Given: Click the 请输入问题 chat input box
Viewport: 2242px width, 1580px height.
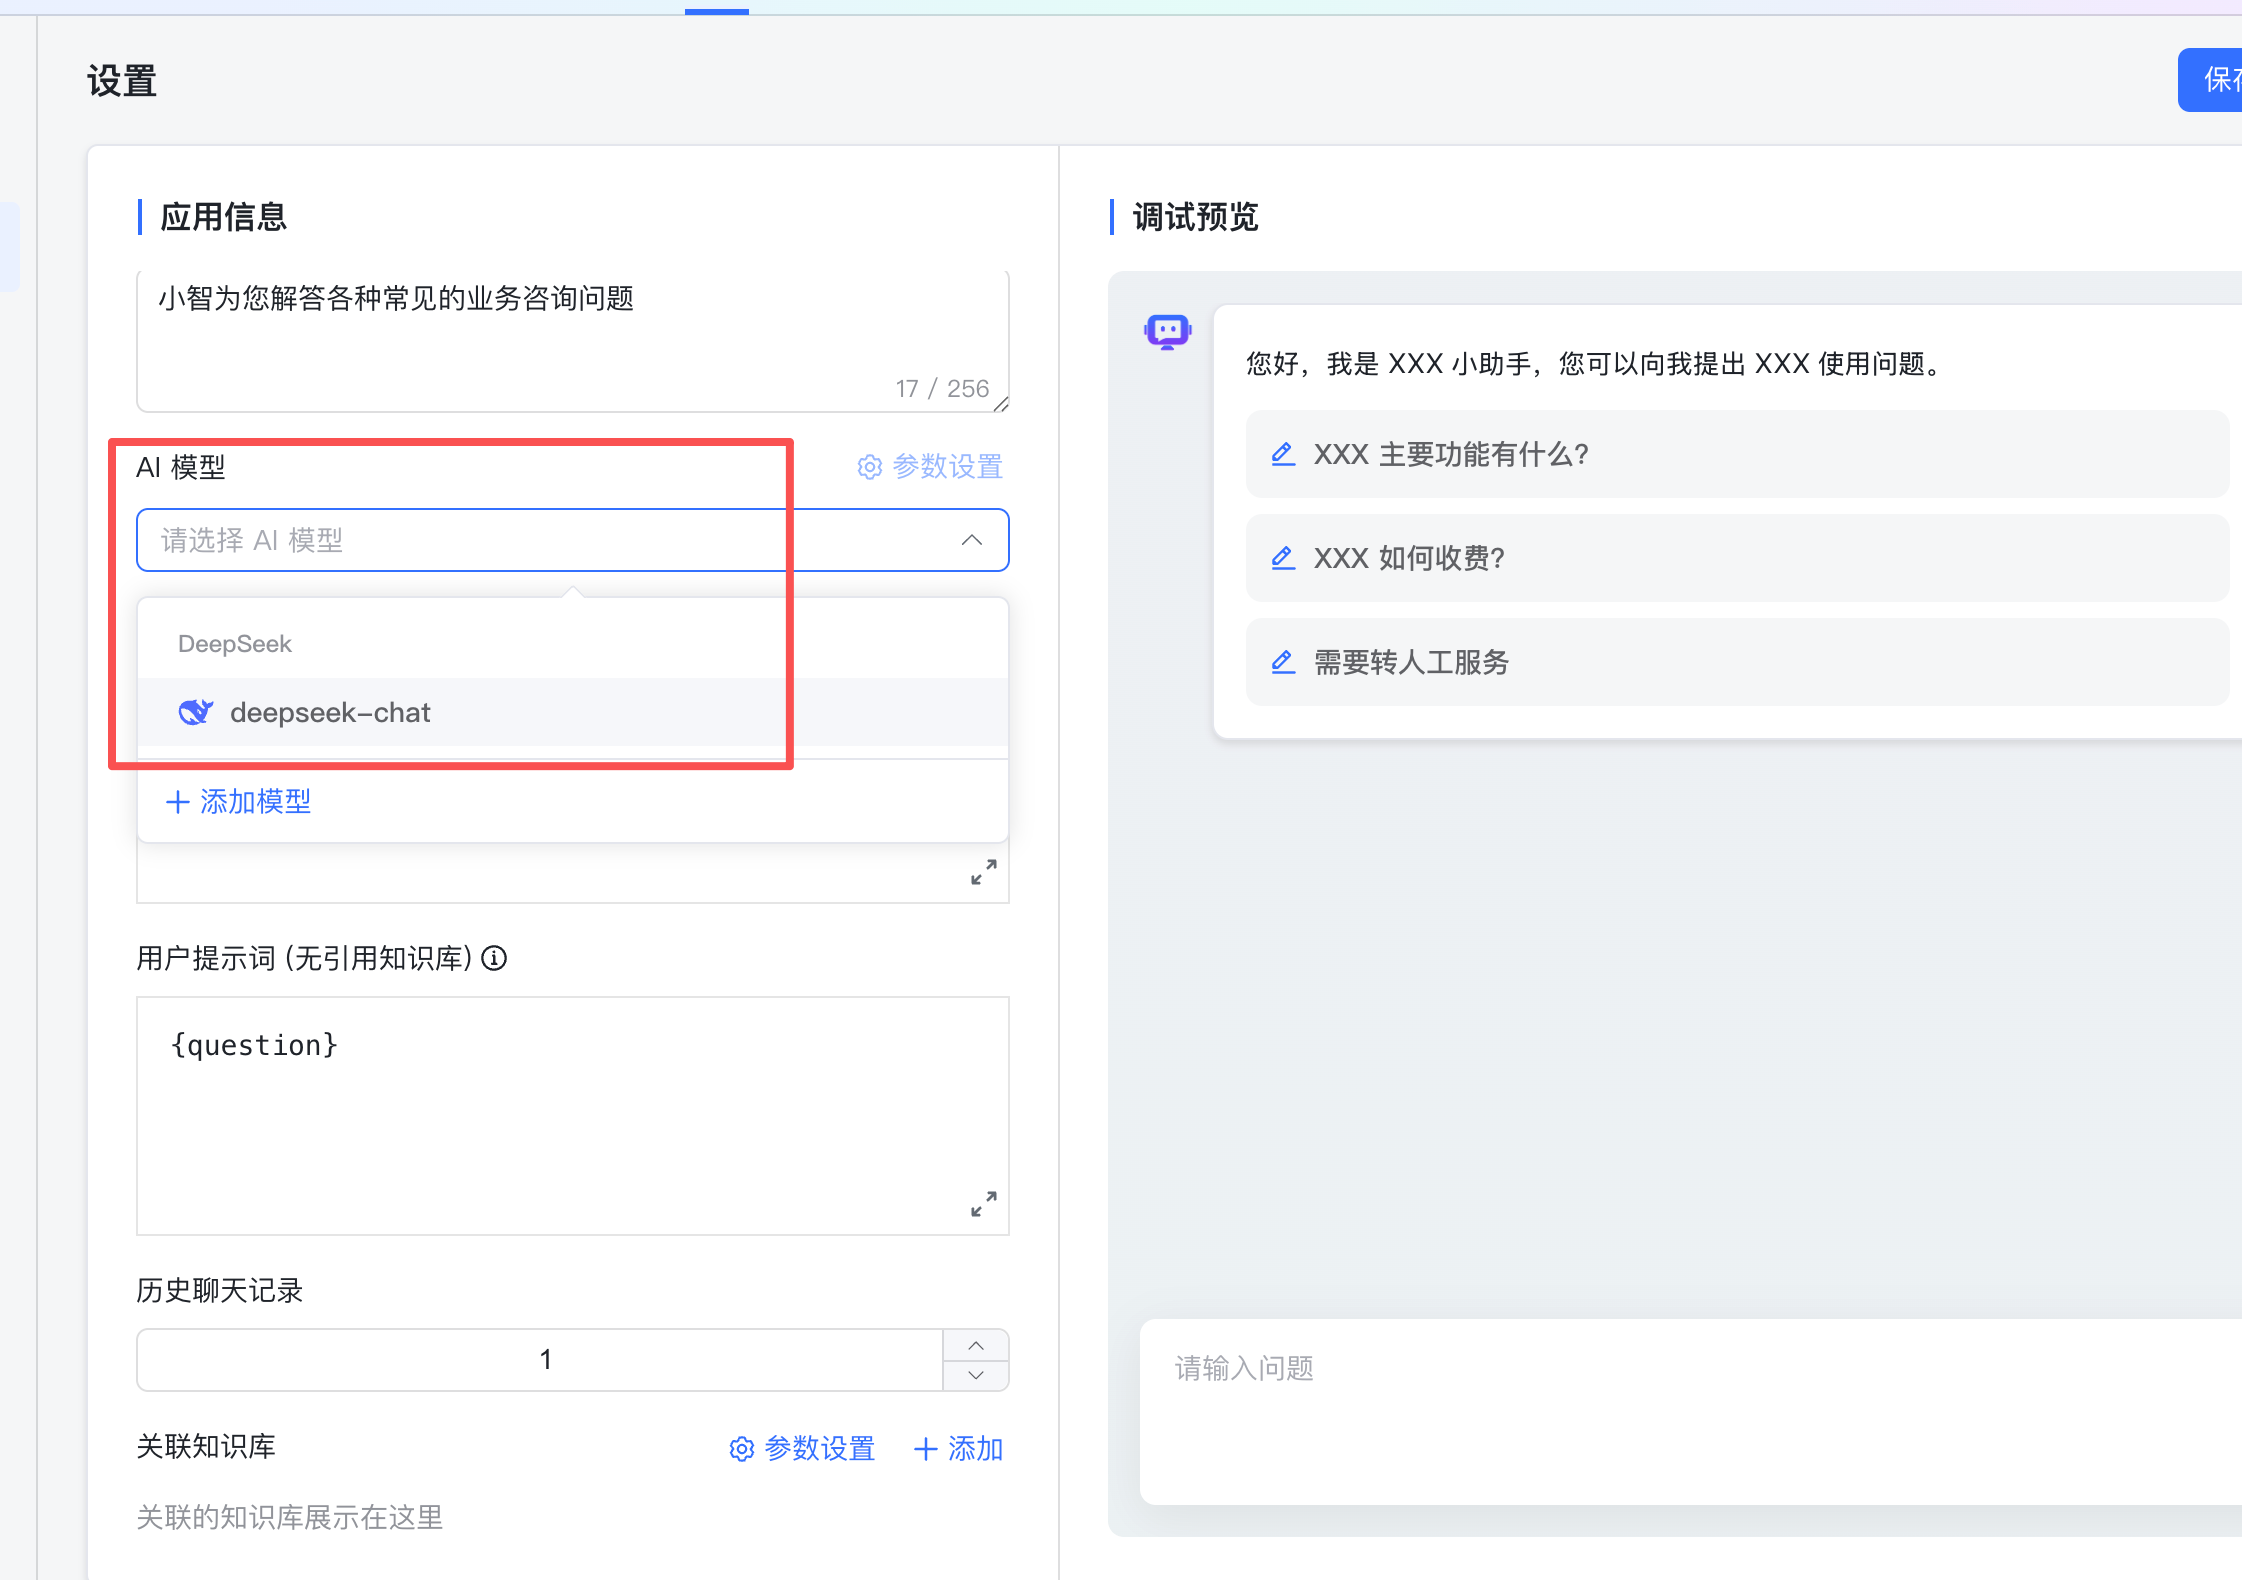Looking at the screenshot, I should point(1691,1412).
